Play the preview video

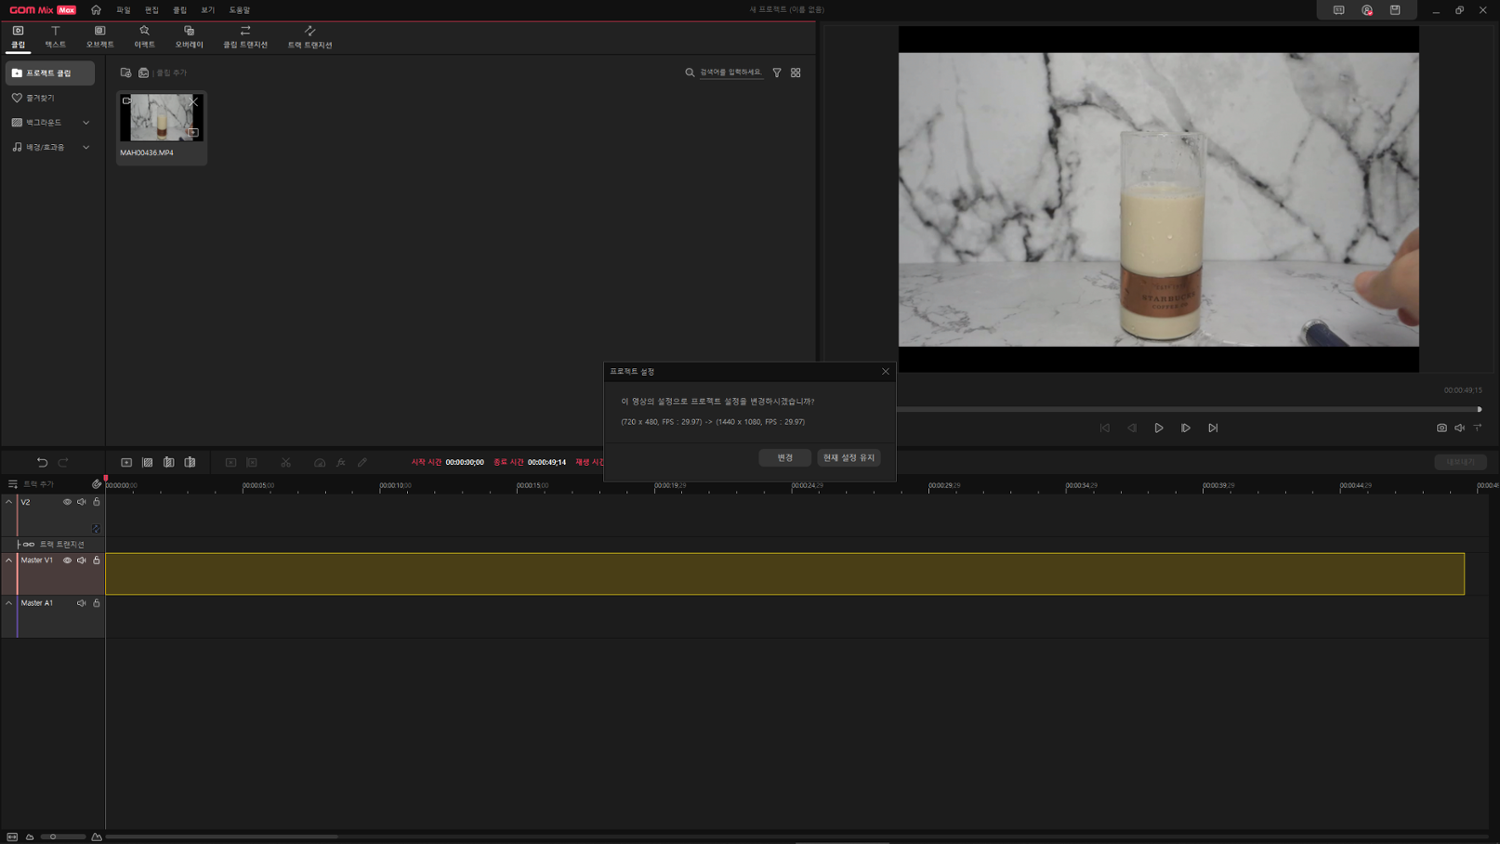point(1159,428)
